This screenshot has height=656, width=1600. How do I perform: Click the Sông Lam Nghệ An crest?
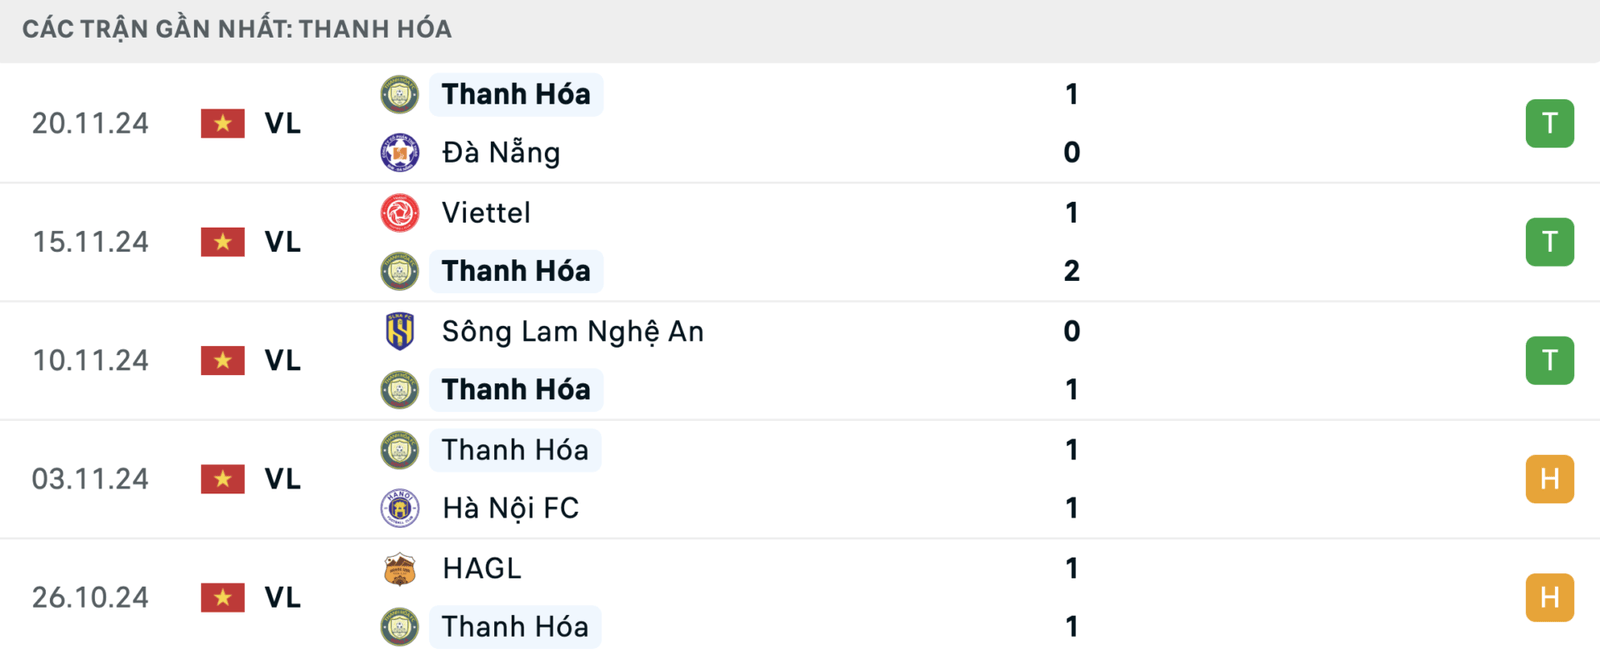400,331
